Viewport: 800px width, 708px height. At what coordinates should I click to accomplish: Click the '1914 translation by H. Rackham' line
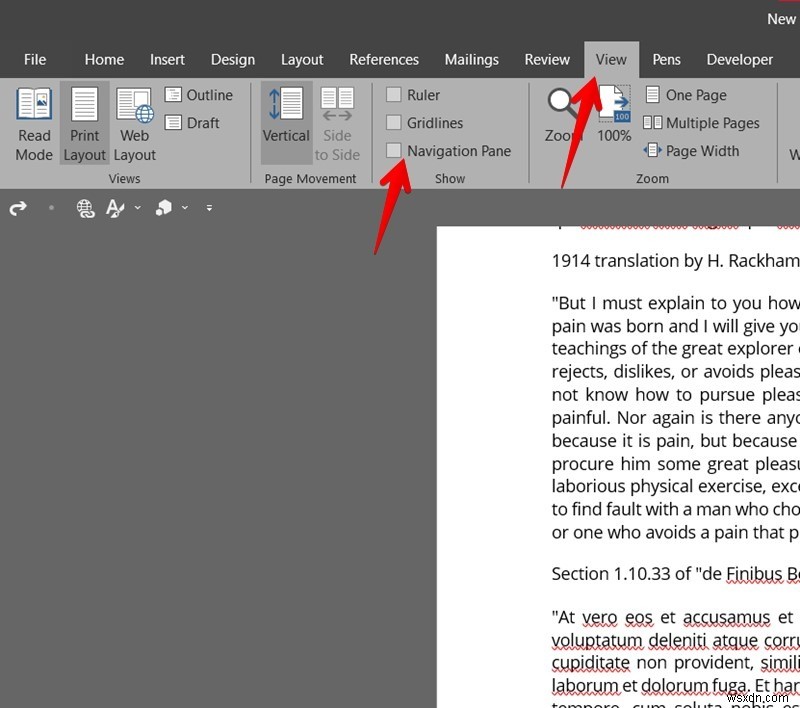click(x=676, y=261)
